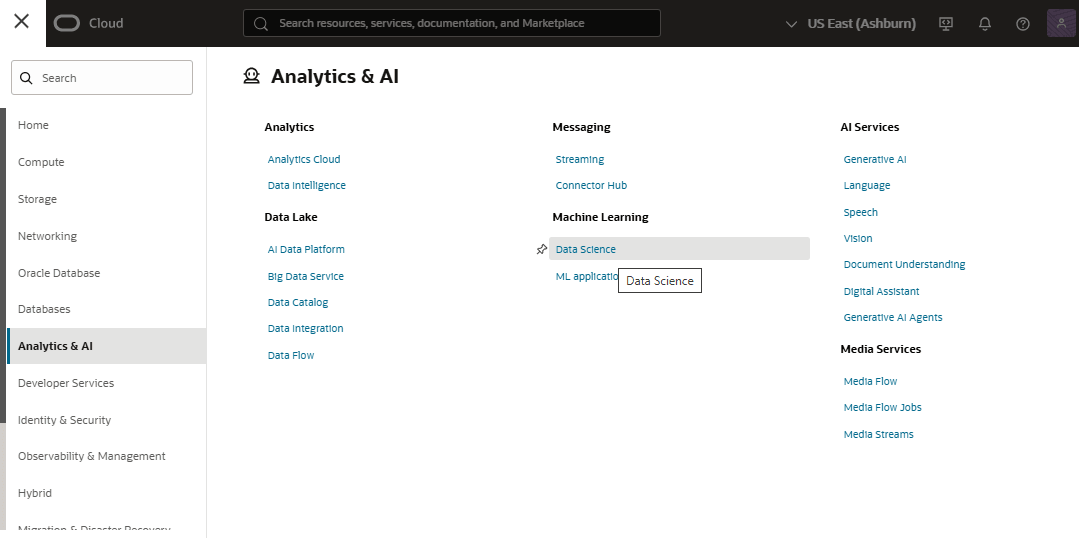Open the Analytics Cloud link
The width and height of the screenshot is (1079, 538).
coord(303,159)
